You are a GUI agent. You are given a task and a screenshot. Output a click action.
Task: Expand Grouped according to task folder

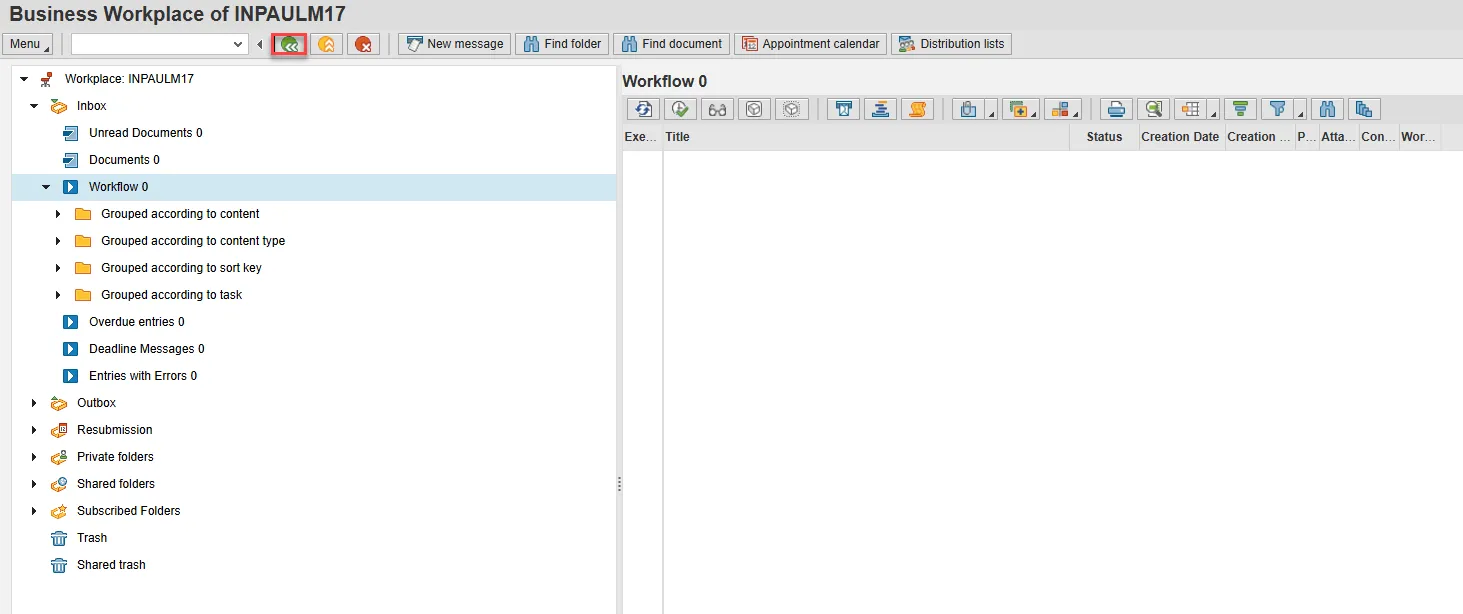[58, 295]
